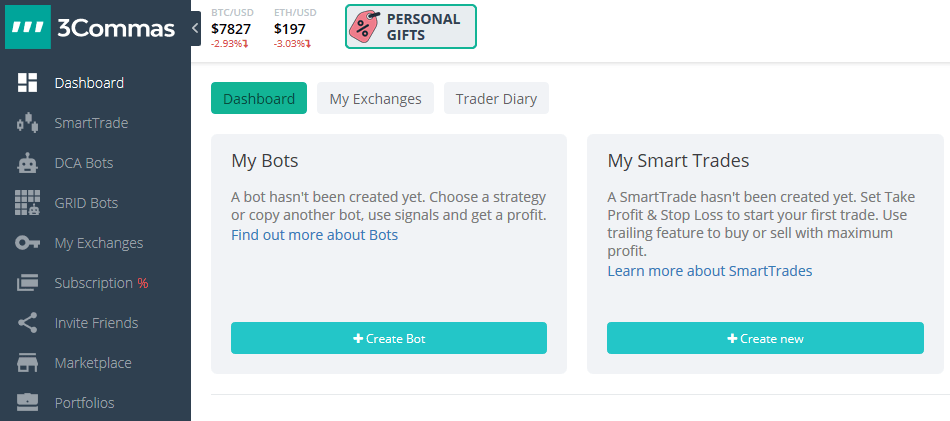This screenshot has width=950, height=421.
Task: Click the BTC/USD price ticker
Action: pos(233,28)
